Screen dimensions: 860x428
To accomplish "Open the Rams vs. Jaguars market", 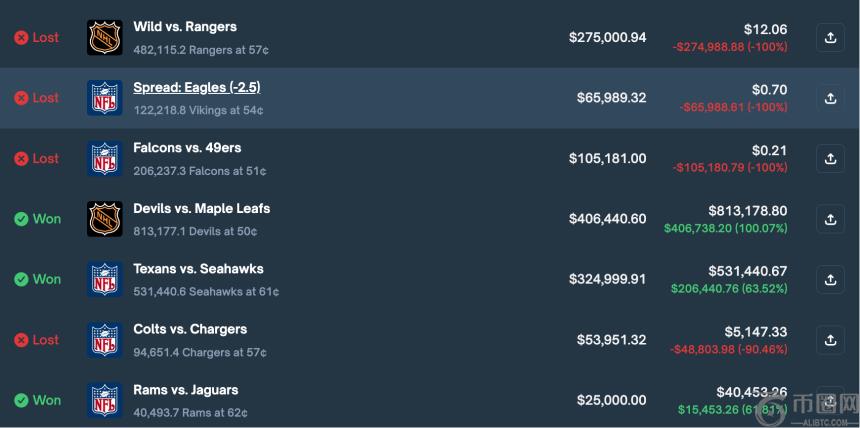I will tap(185, 390).
